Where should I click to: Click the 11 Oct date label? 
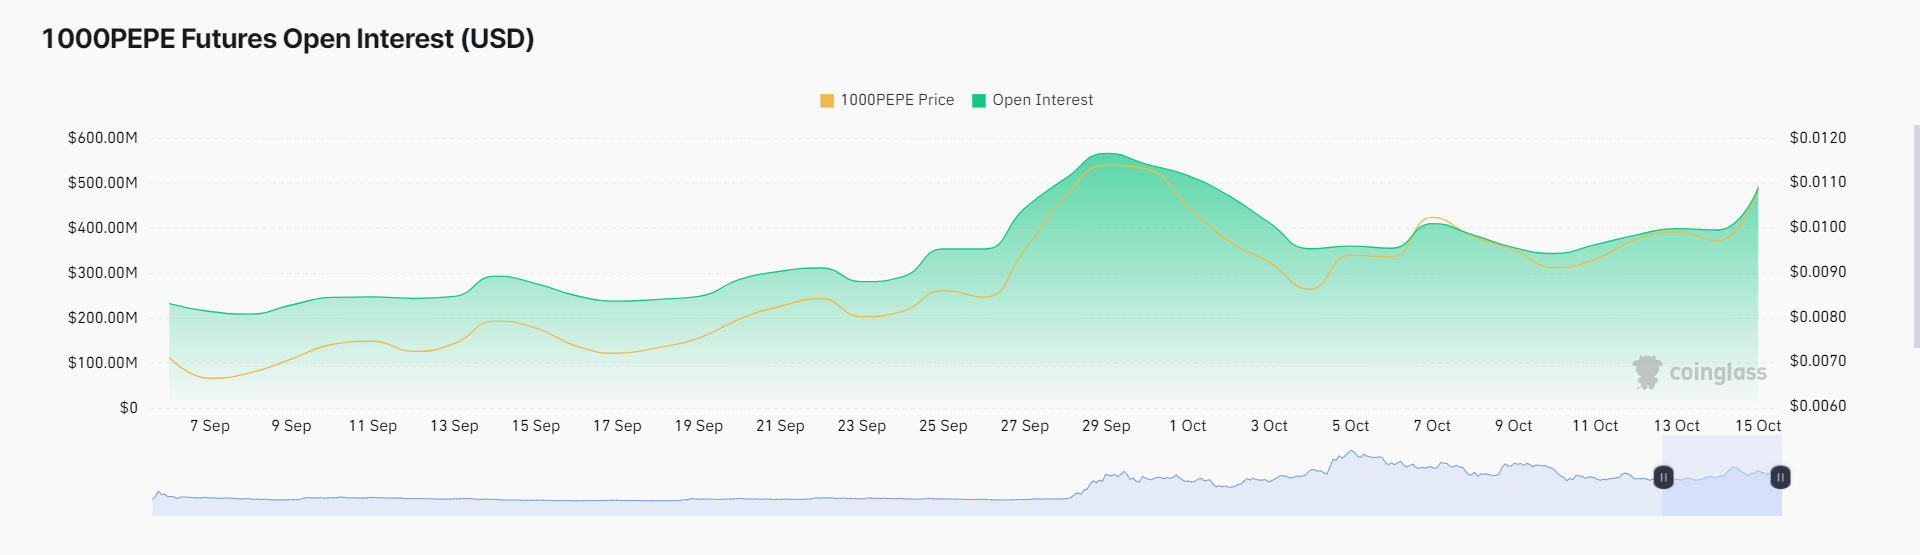click(x=1595, y=426)
